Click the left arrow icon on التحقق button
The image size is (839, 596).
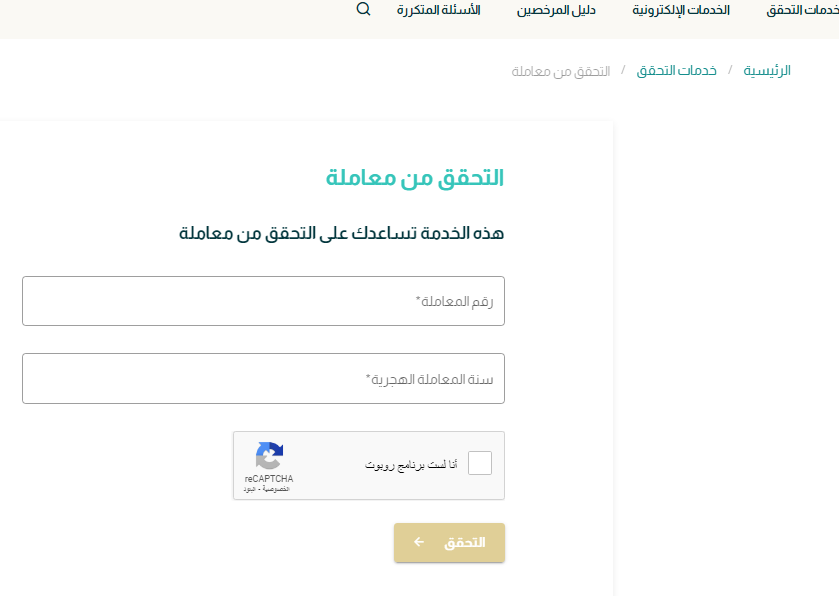coord(419,542)
